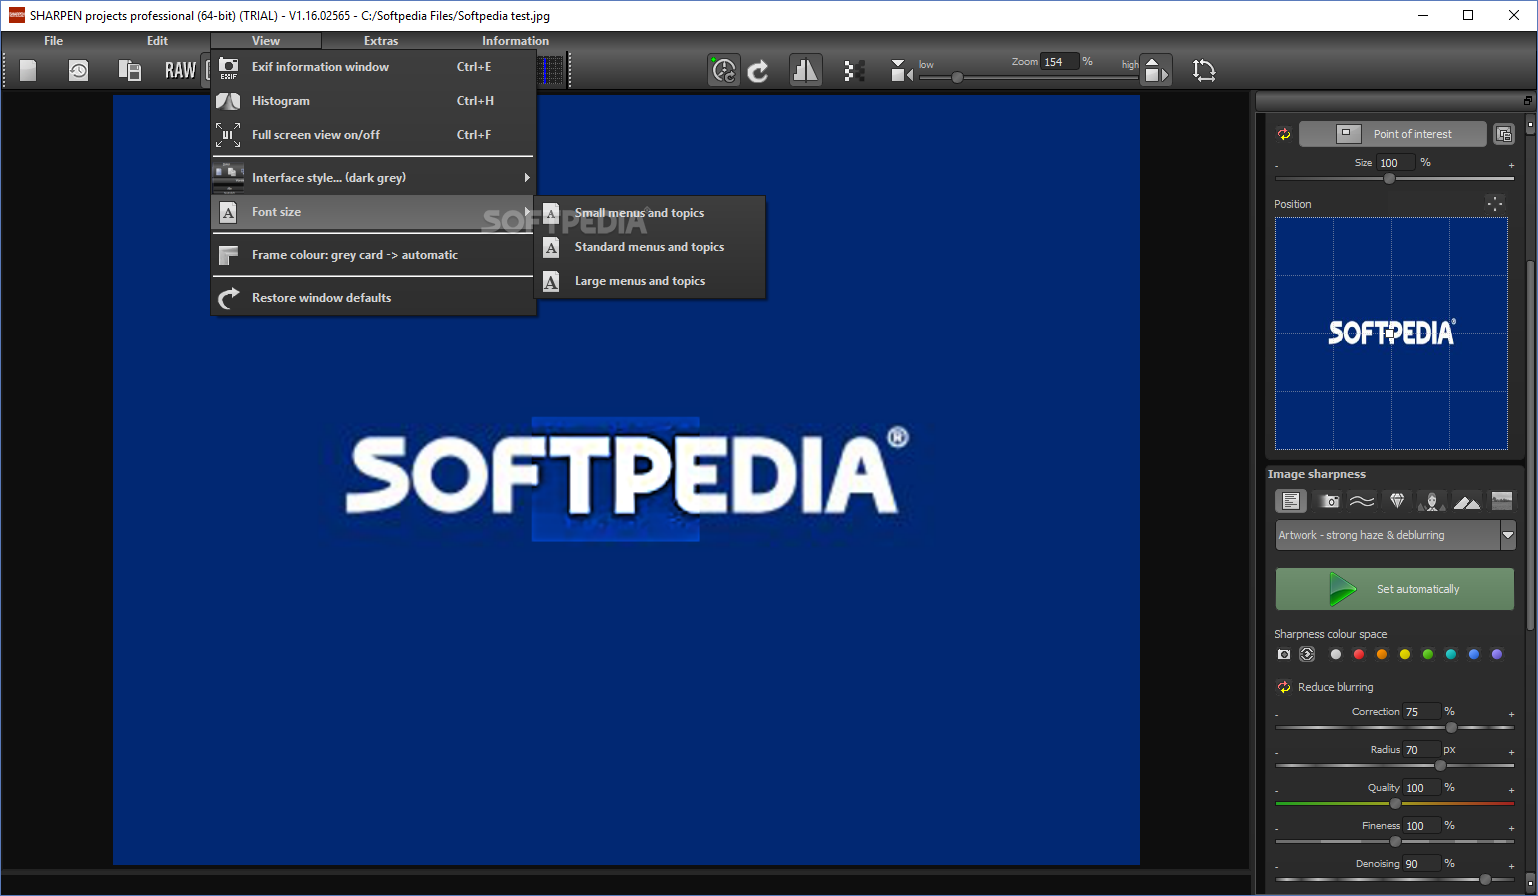Click the Reduce blurring reset arrows icon

(x=1284, y=687)
